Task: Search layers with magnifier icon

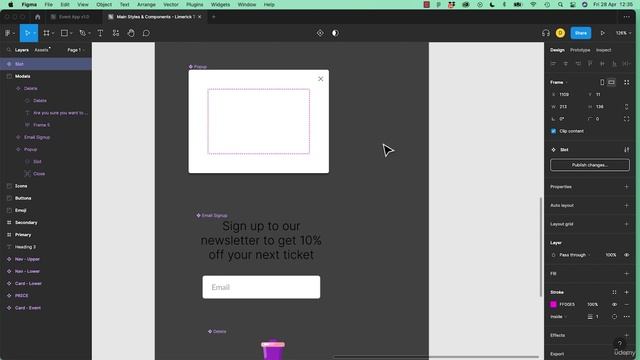Action: click(9, 50)
